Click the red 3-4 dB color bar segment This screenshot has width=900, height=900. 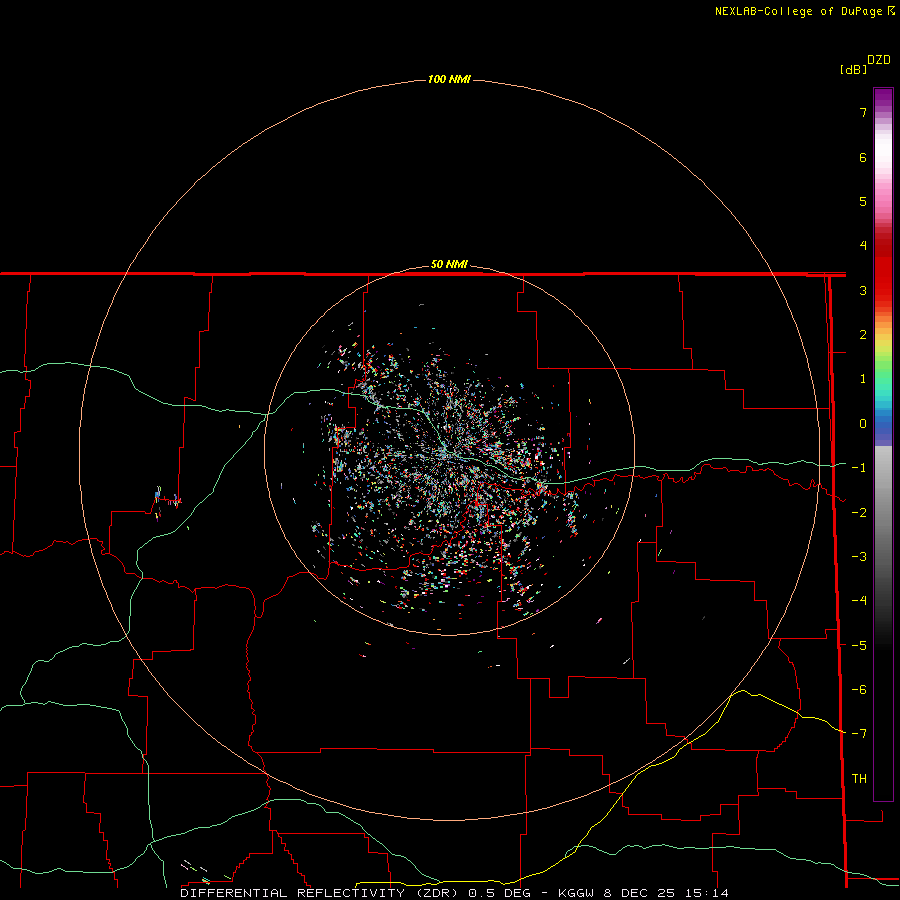tap(883, 268)
